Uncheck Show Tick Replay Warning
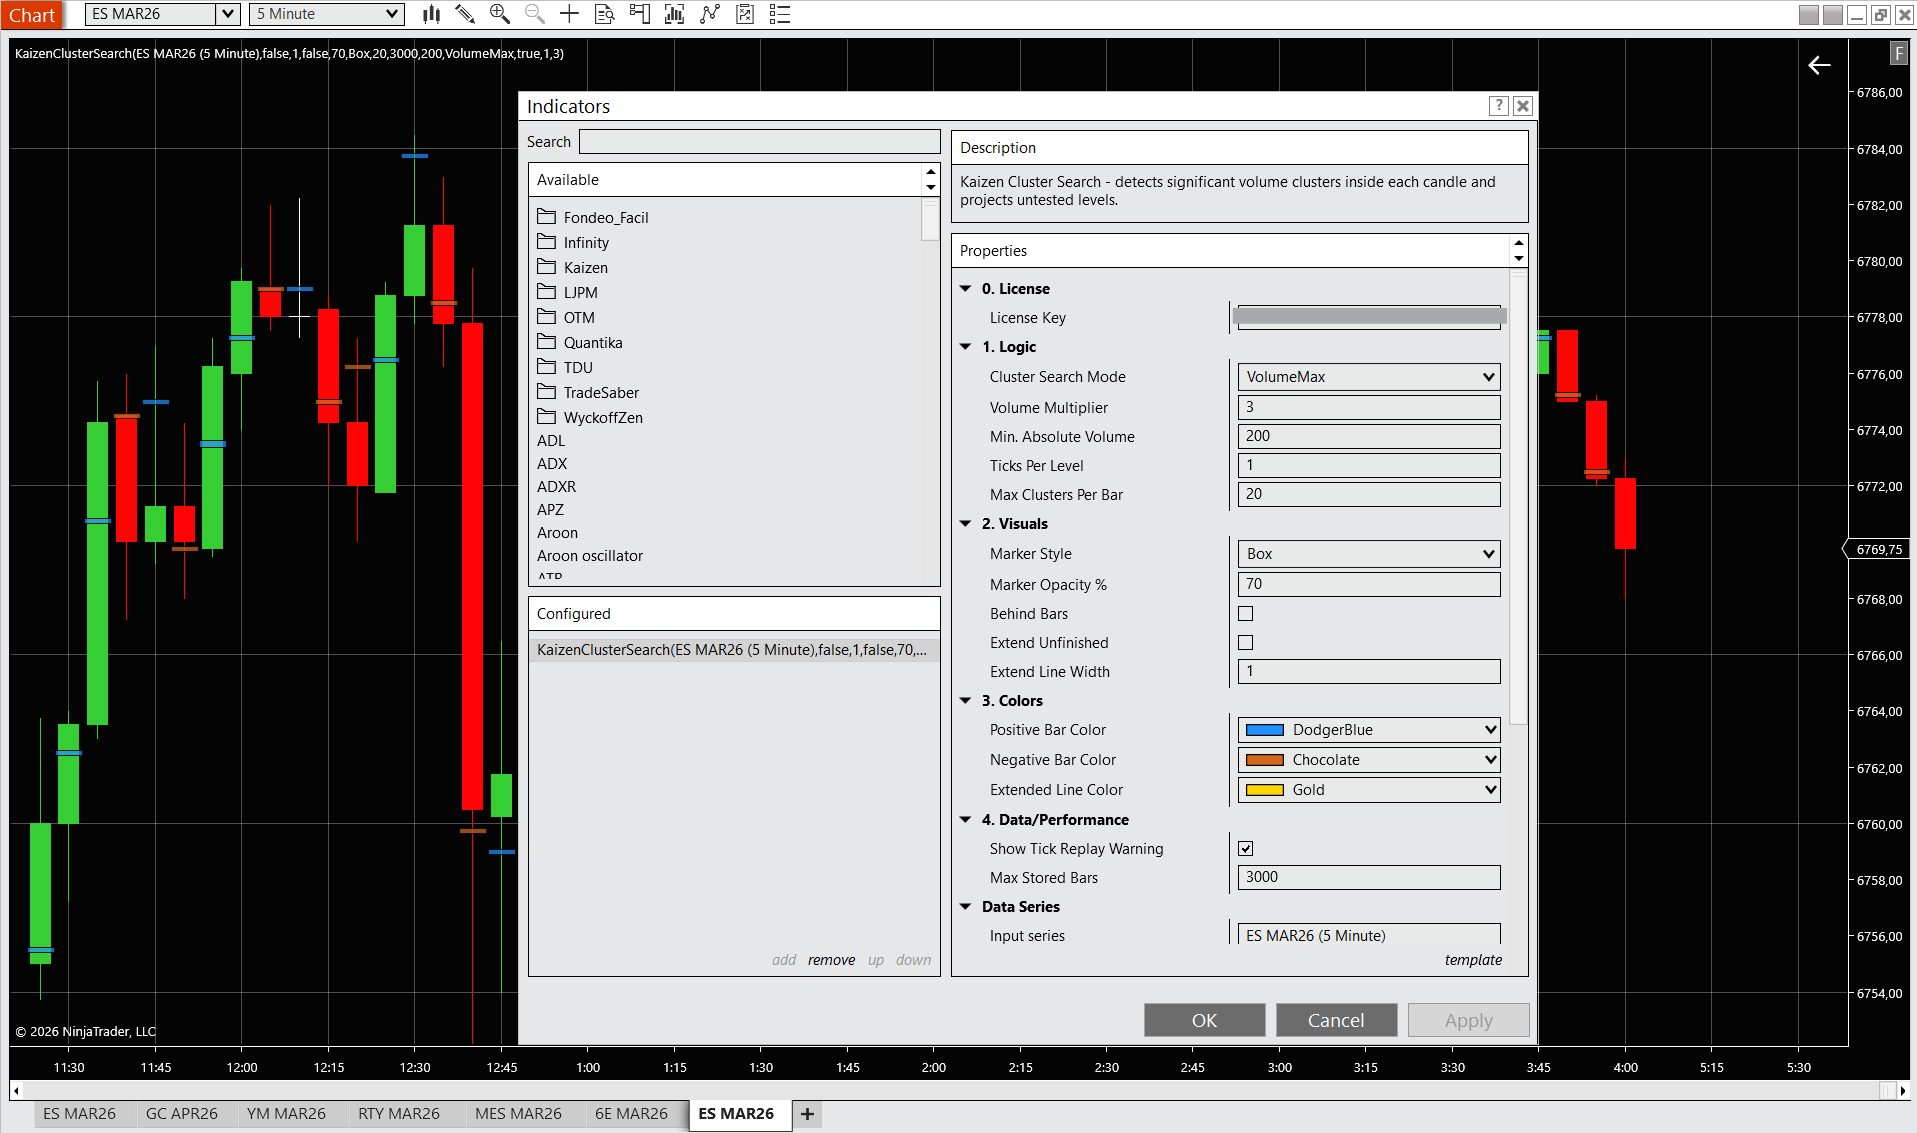The width and height of the screenshot is (1917, 1133). point(1245,849)
